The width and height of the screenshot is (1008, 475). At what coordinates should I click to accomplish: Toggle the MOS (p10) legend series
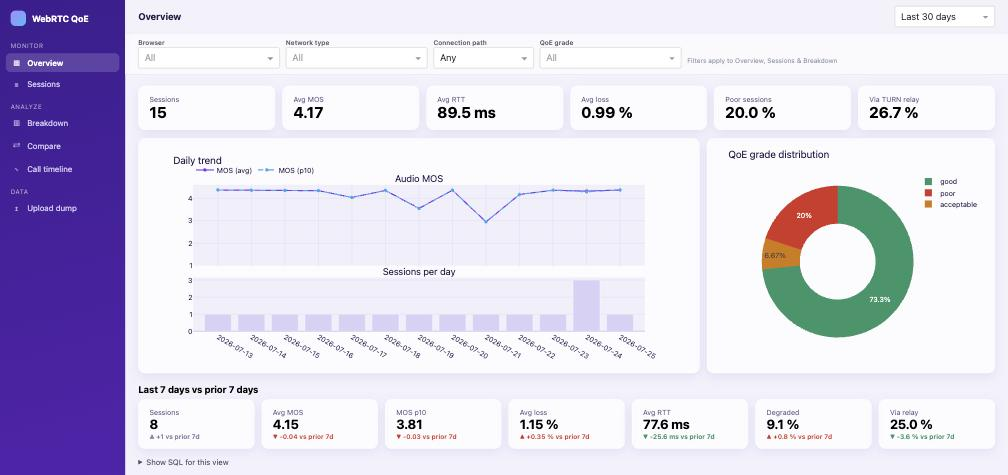[285, 170]
